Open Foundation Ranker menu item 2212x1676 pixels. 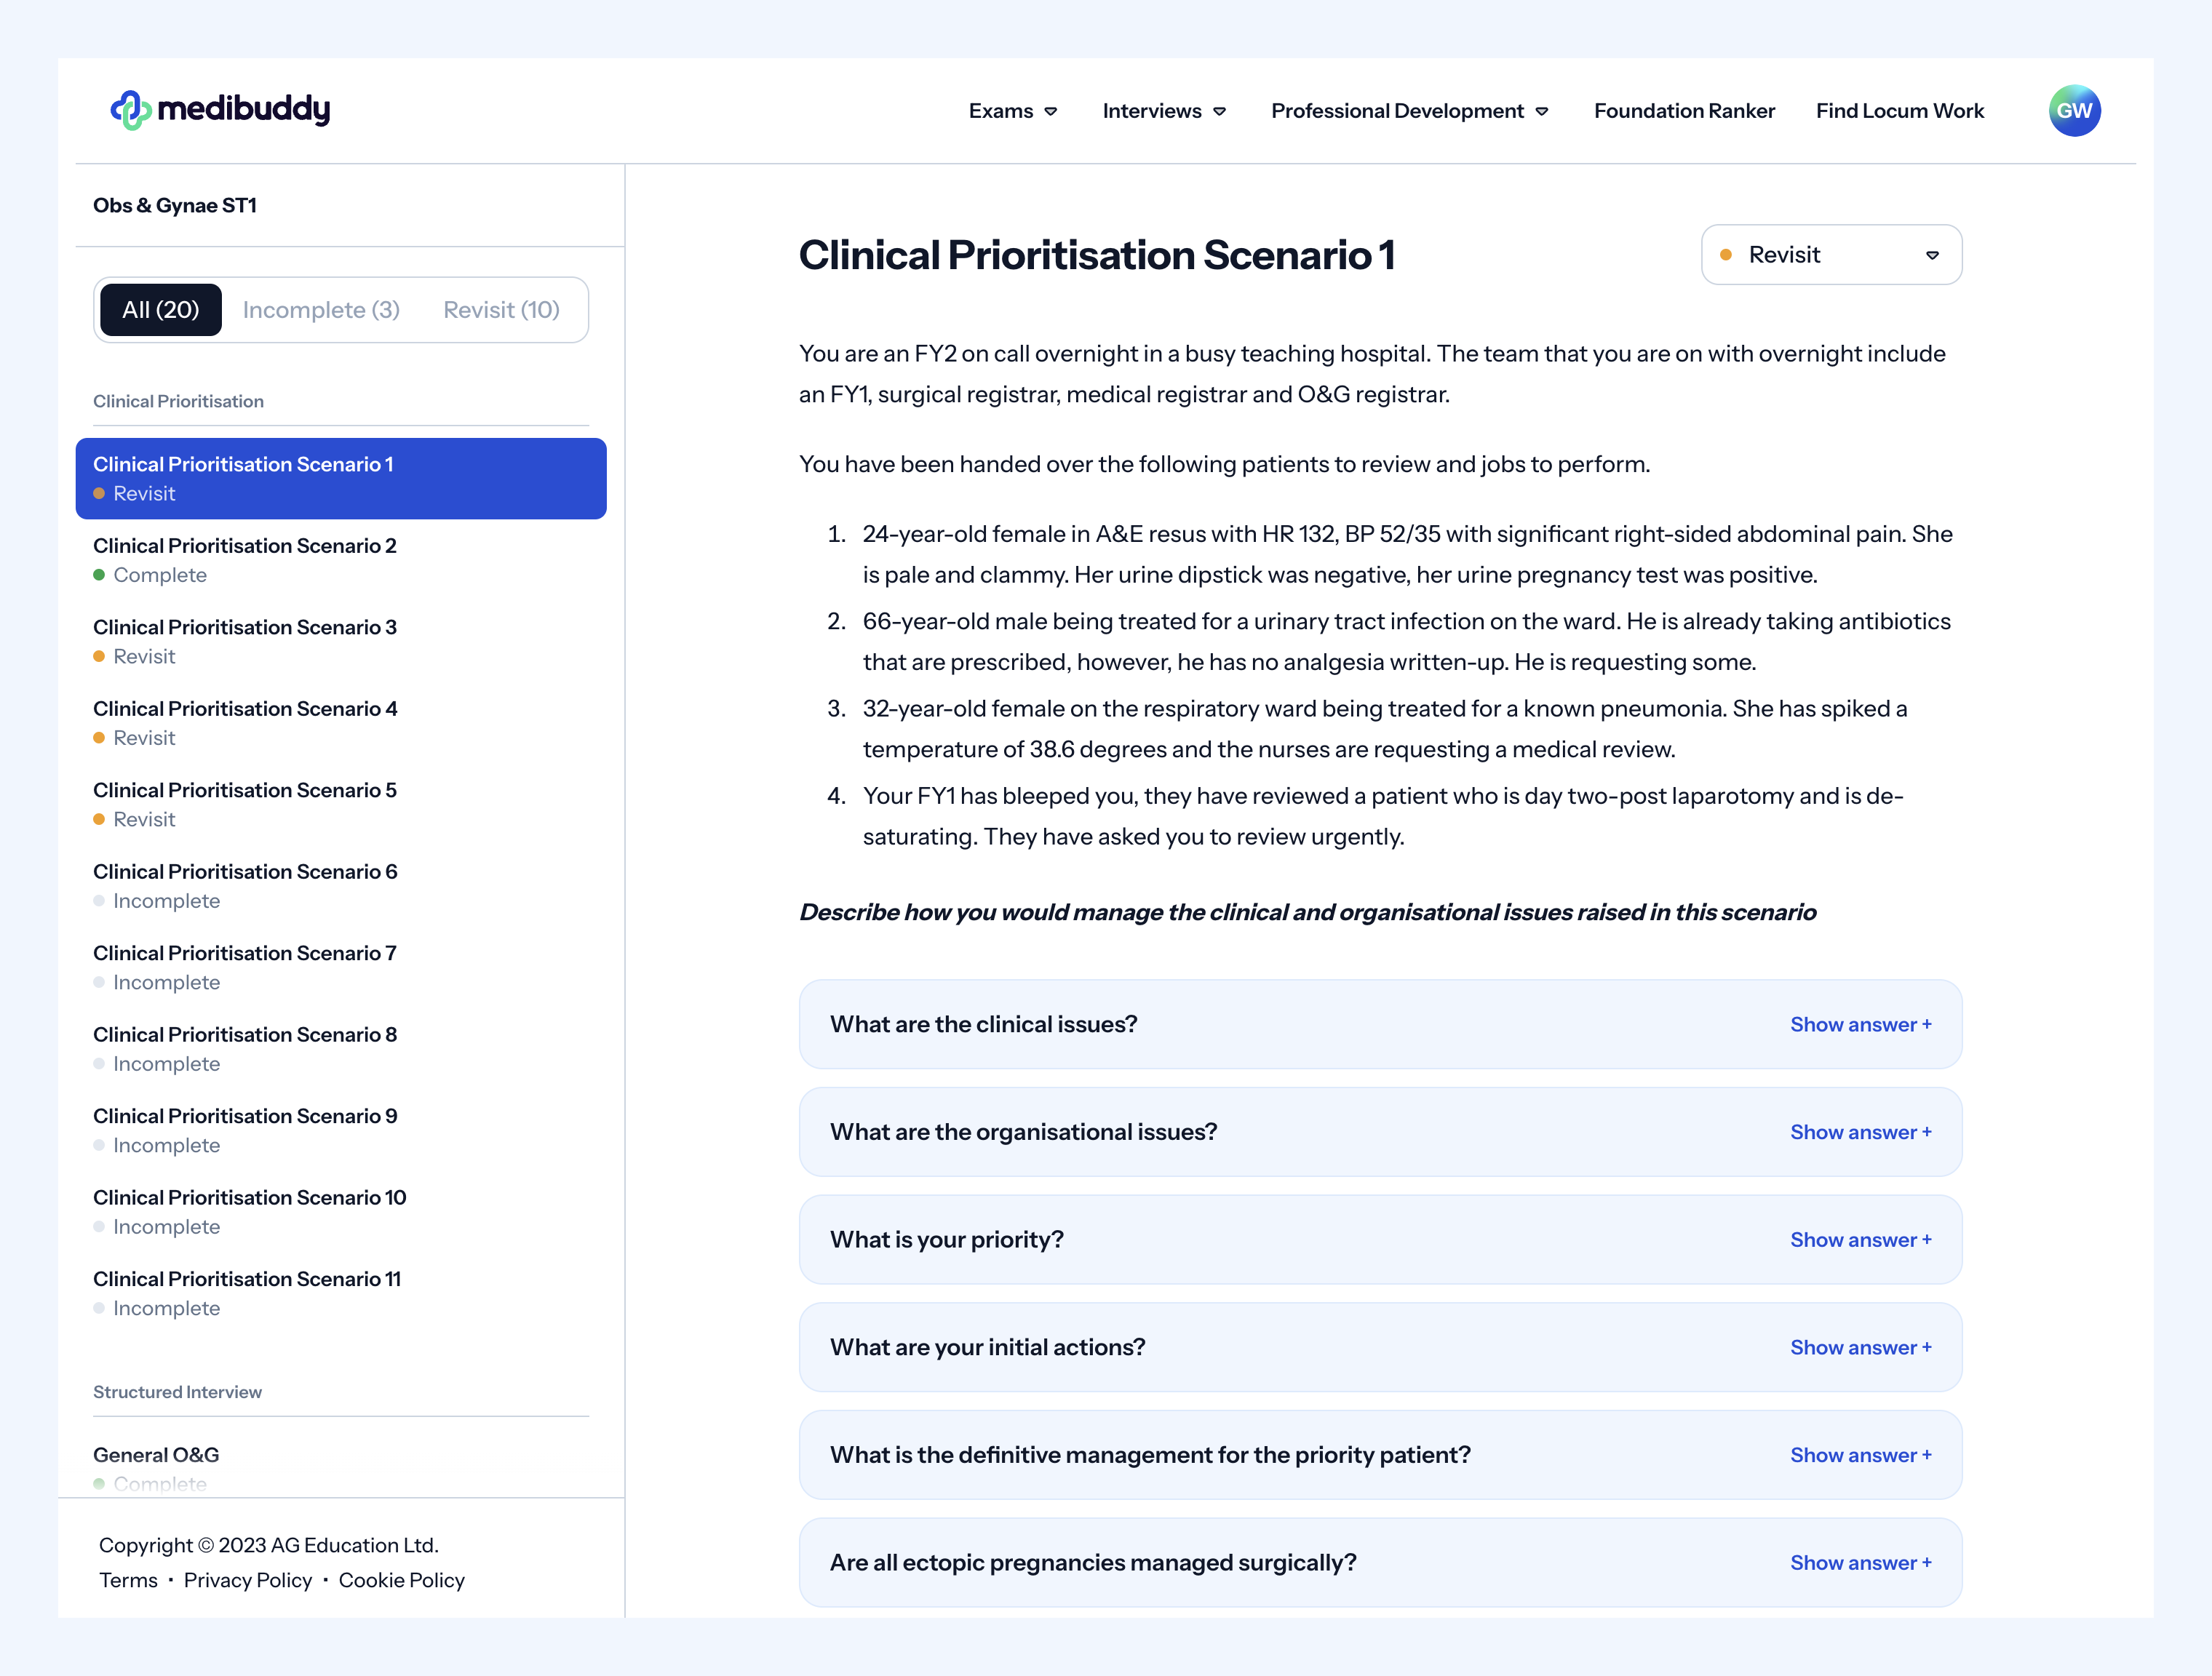pyautogui.click(x=1684, y=111)
